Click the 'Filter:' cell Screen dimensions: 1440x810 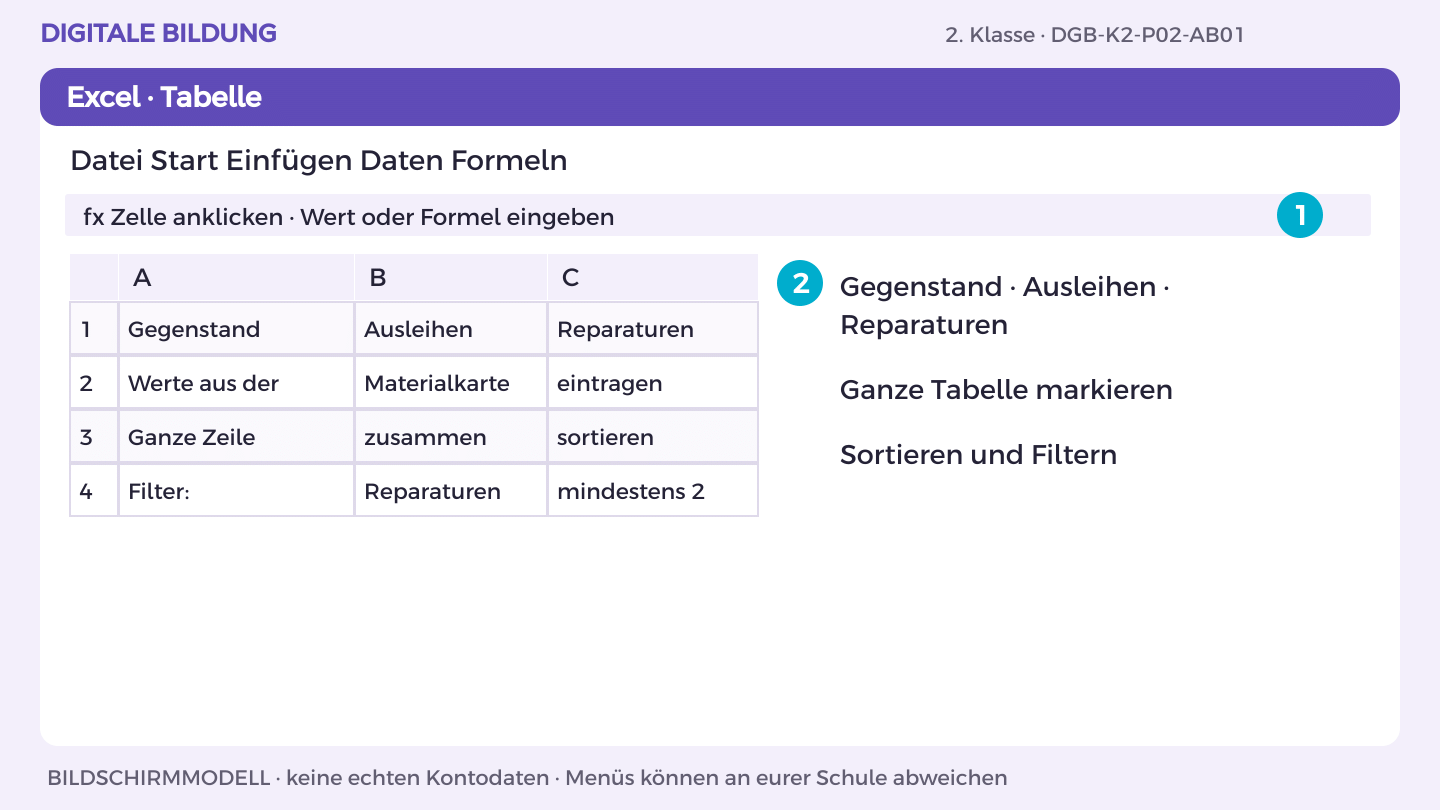click(236, 491)
